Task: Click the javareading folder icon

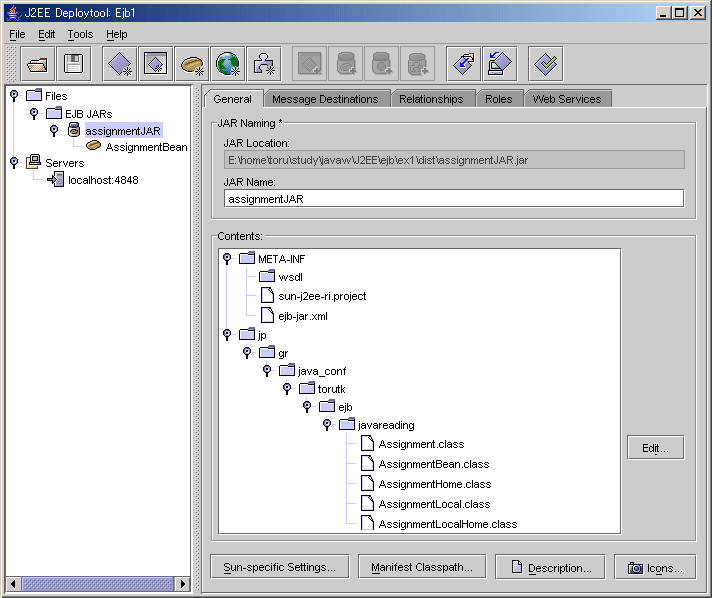Action: click(x=347, y=424)
